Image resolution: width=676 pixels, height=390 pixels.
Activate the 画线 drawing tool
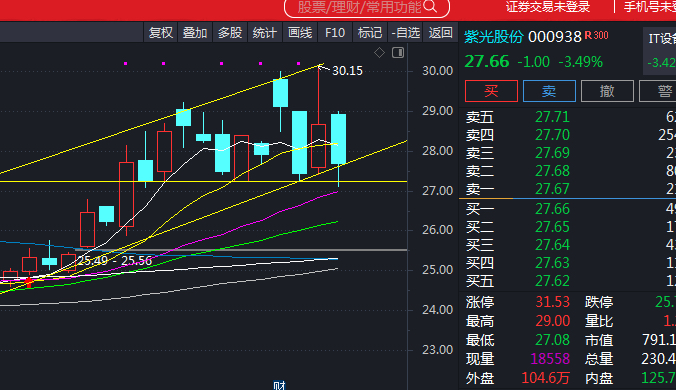pos(300,33)
